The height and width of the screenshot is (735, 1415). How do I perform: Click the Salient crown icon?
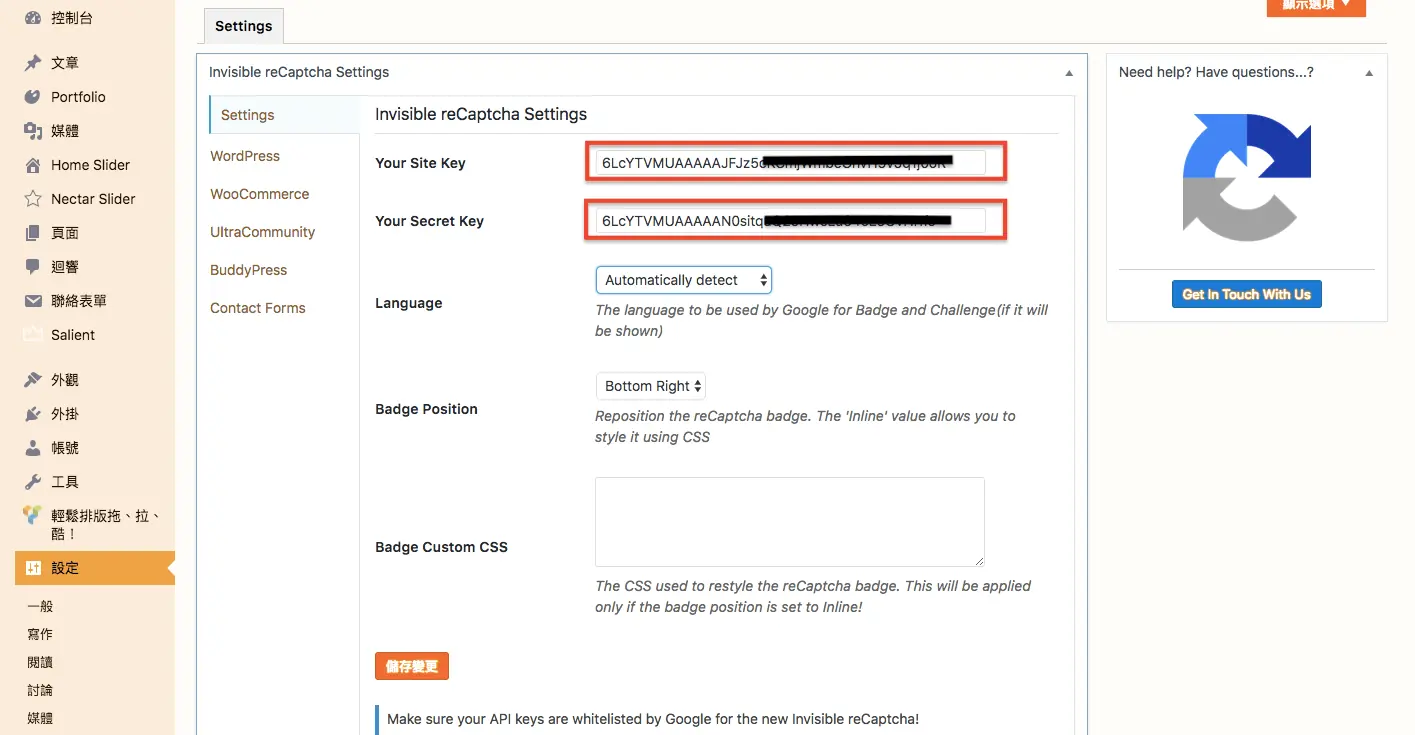pyautogui.click(x=33, y=334)
